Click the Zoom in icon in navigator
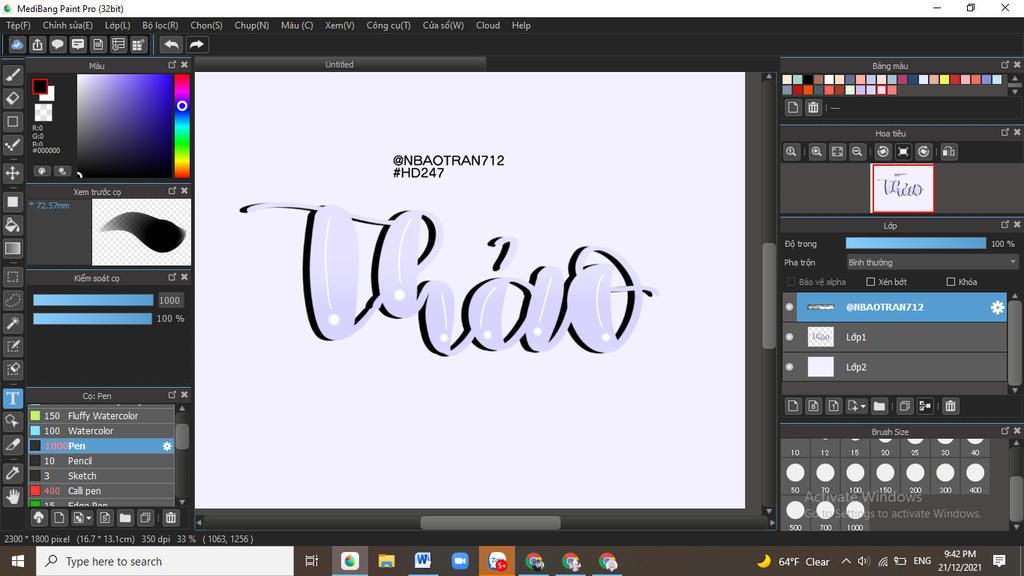1024x576 pixels. (x=816, y=152)
